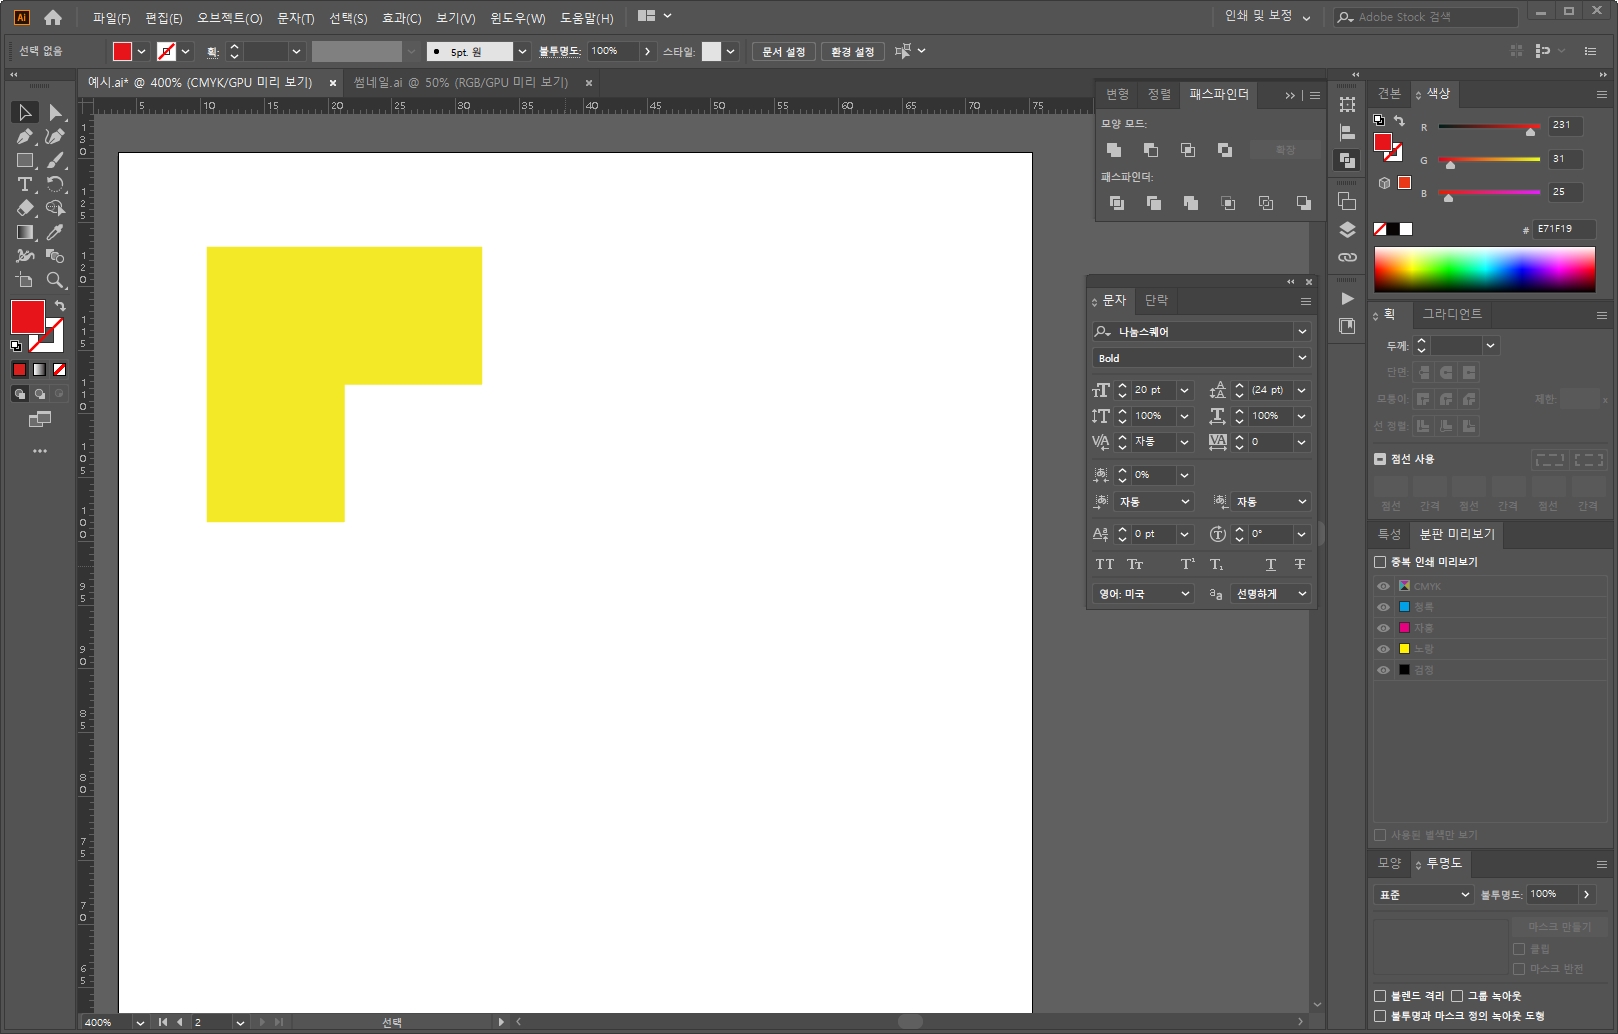The image size is (1618, 1034).
Task: Click Exclude shape mode
Action: click(1225, 150)
